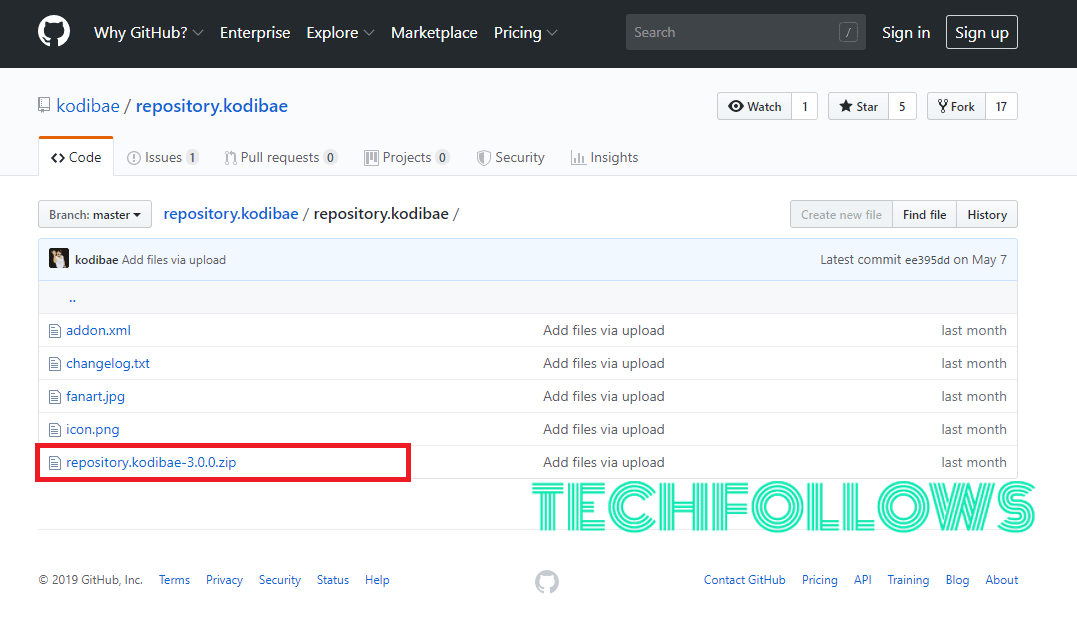Click the Watch button
The height and width of the screenshot is (627, 1077).
[x=754, y=106]
